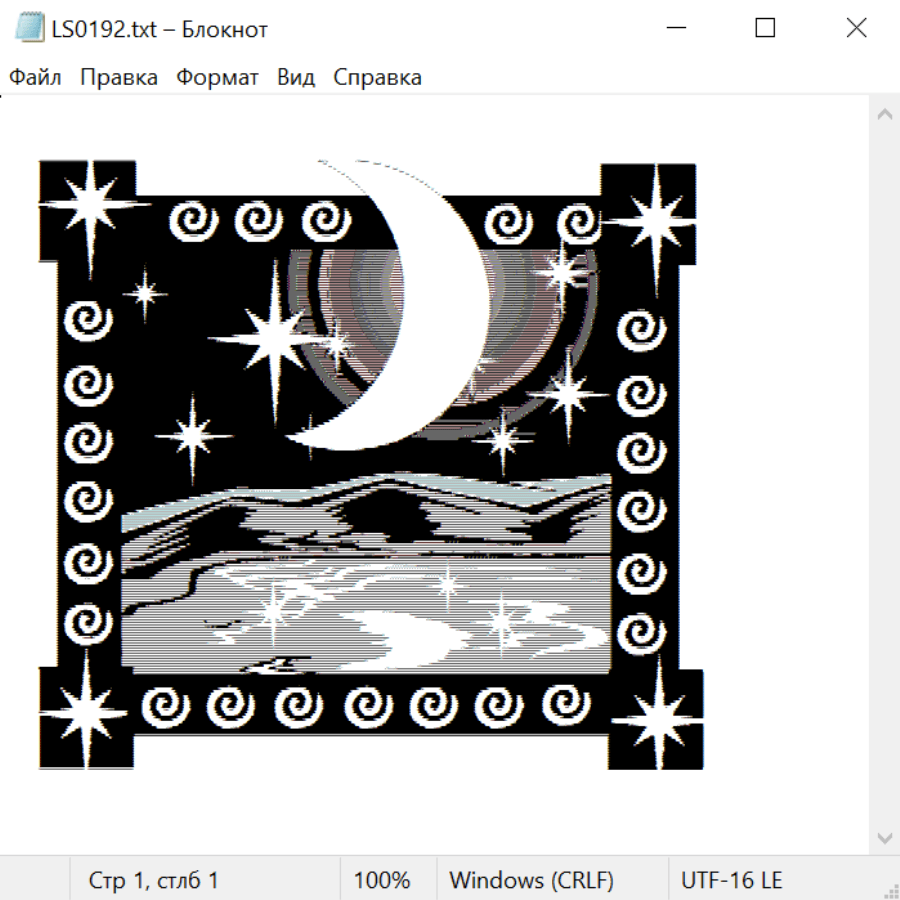
Task: Minimize the Блокнот window
Action: coord(673,29)
